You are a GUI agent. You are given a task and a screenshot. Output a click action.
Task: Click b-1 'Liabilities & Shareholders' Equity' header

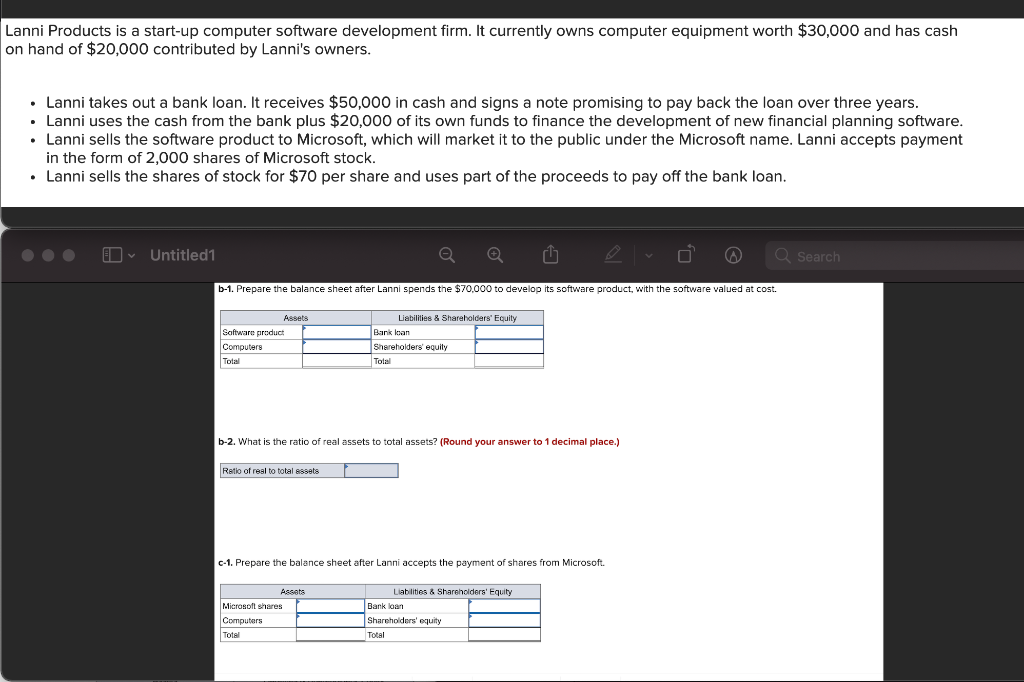tap(457, 318)
